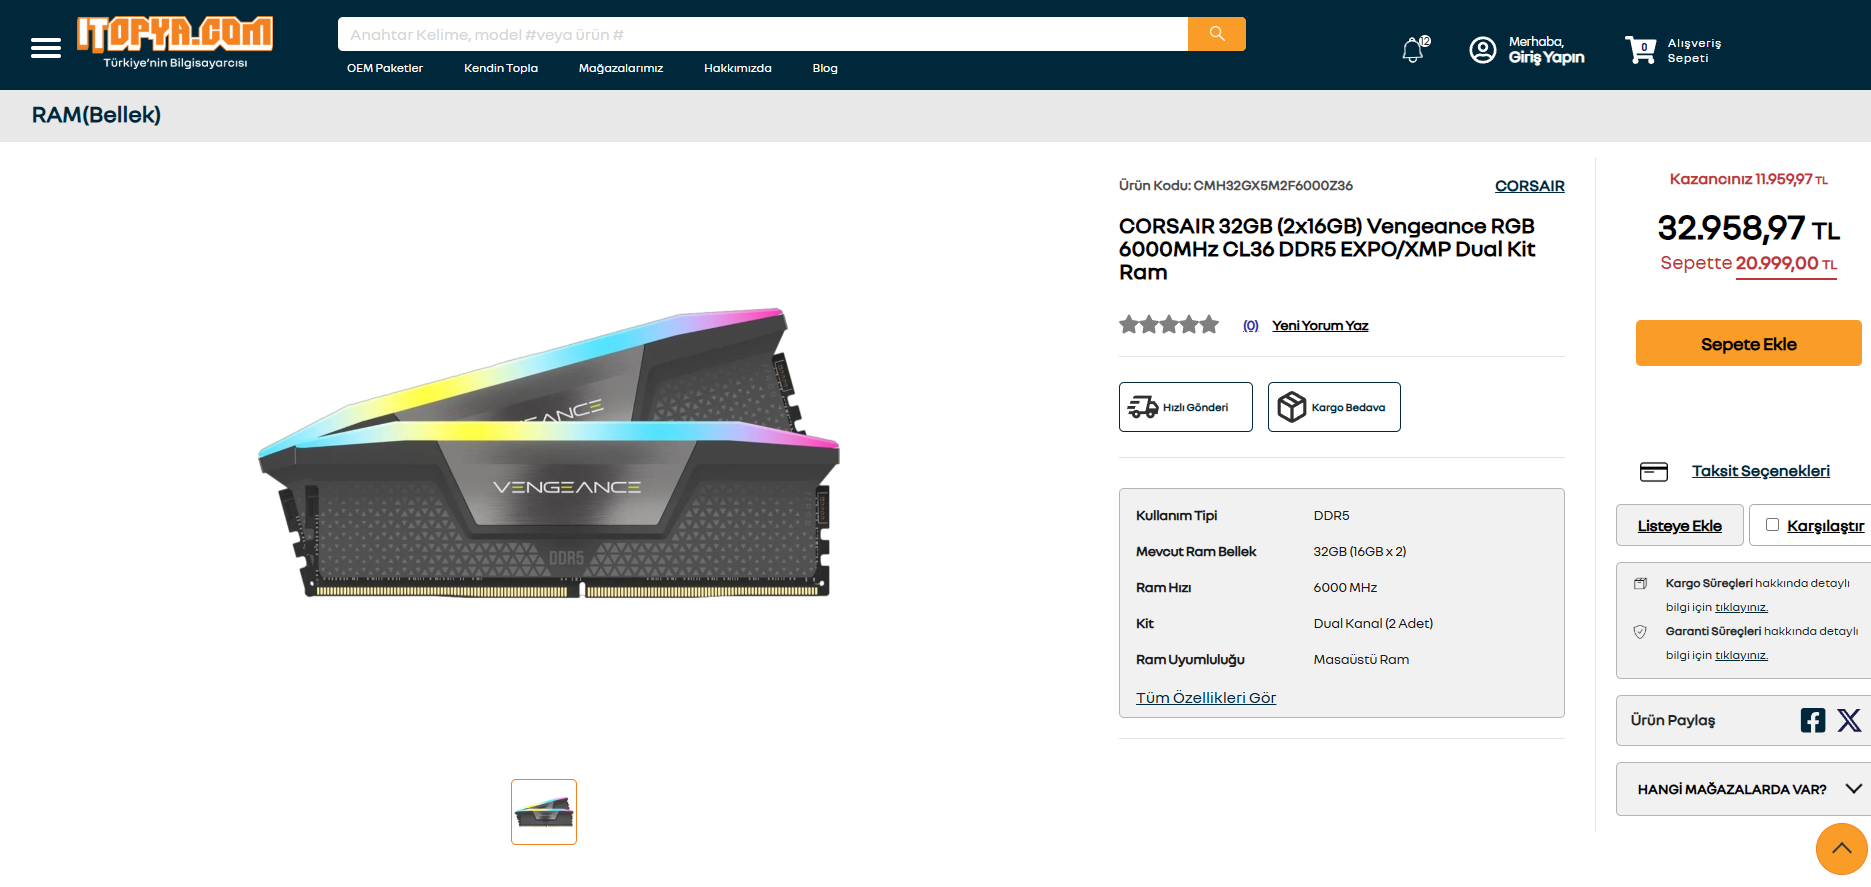This screenshot has width=1871, height=887.
Task: Open the notifications bell icon
Action: [1414, 49]
